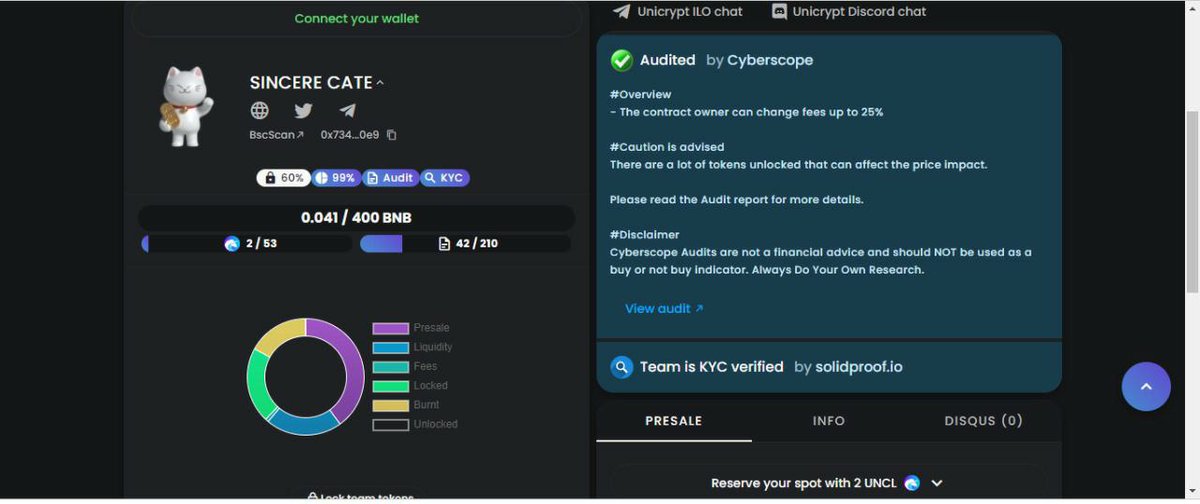
Task: Open Unicrypt ILO chat on Telegram
Action: click(x=679, y=12)
